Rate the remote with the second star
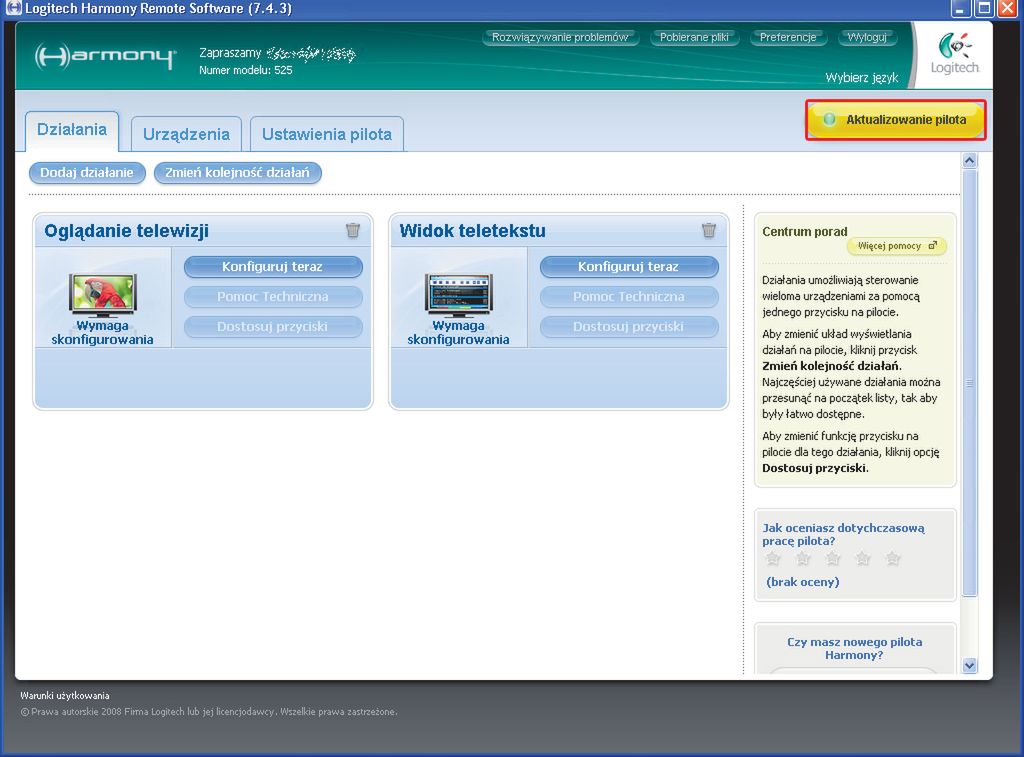Screen dimensions: 1024x757 803,558
